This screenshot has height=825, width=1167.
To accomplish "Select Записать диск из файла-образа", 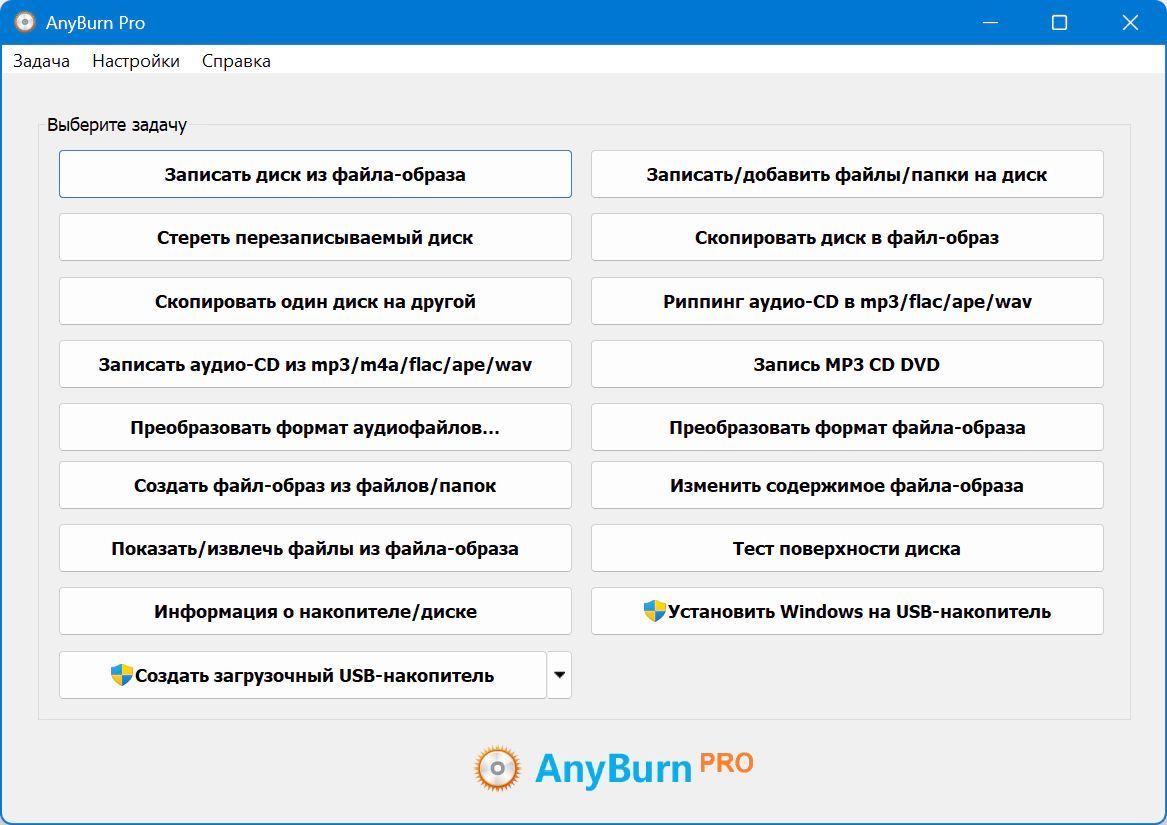I will point(316,174).
